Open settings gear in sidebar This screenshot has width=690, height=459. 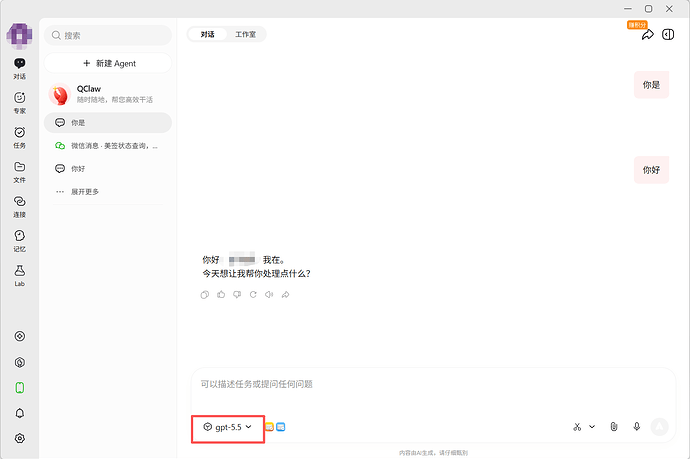point(19,438)
